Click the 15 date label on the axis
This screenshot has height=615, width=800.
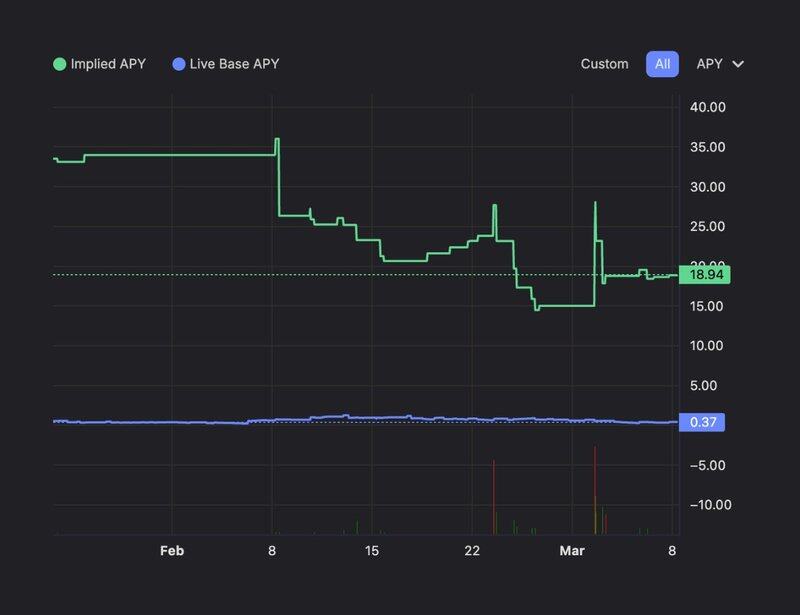pyautogui.click(x=372, y=551)
